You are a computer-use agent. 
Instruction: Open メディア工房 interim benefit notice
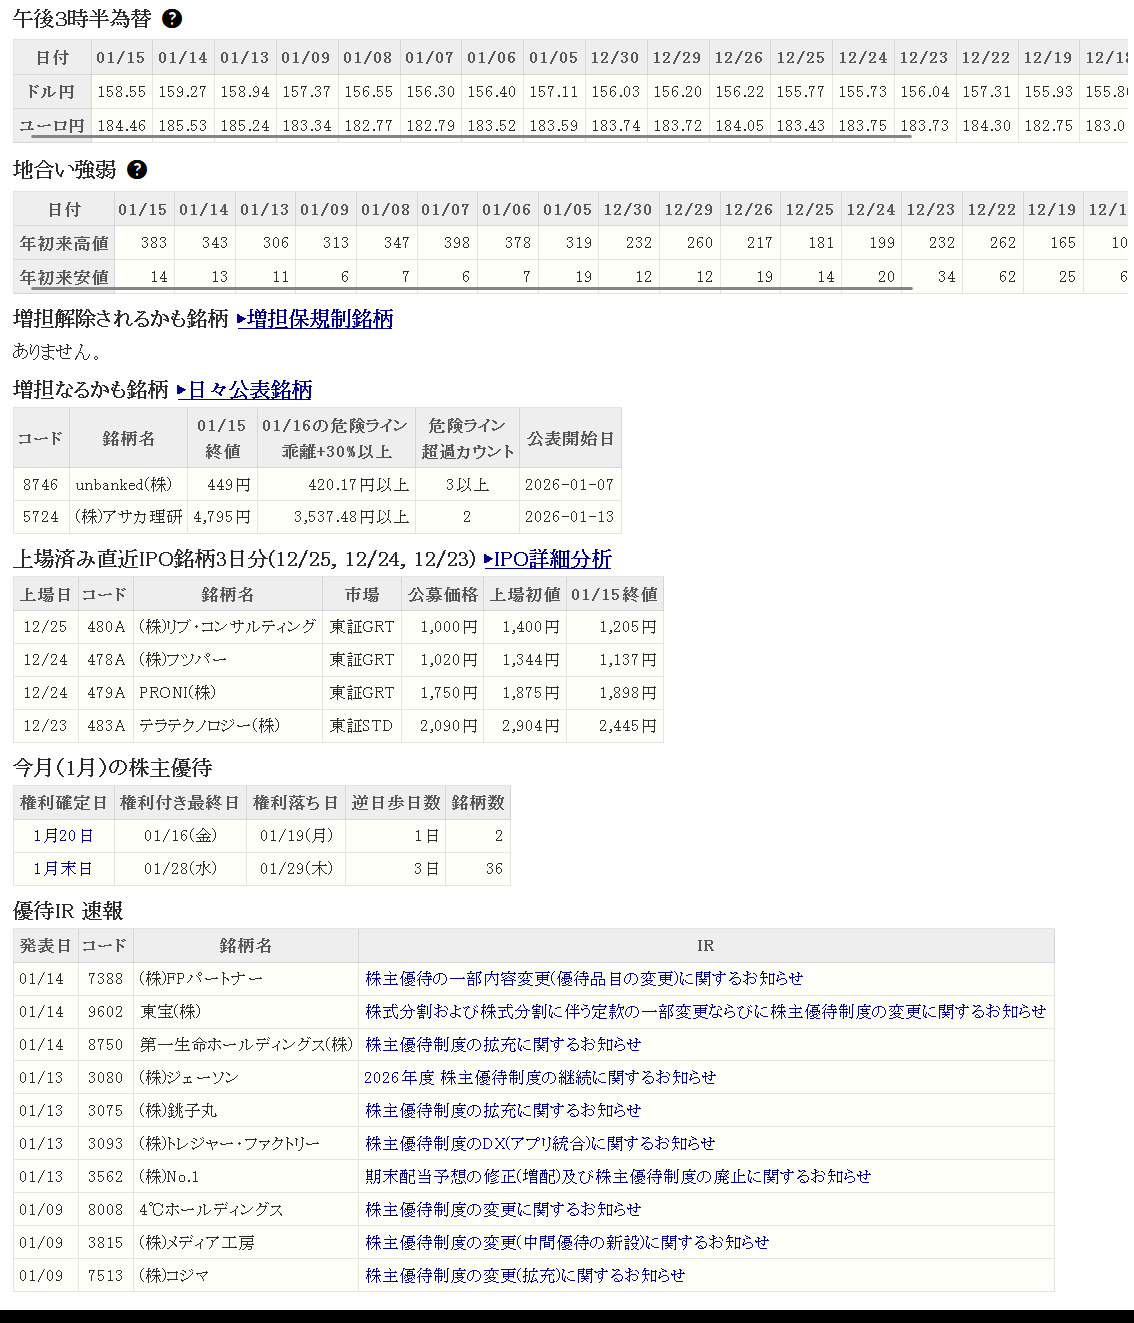tap(567, 1243)
